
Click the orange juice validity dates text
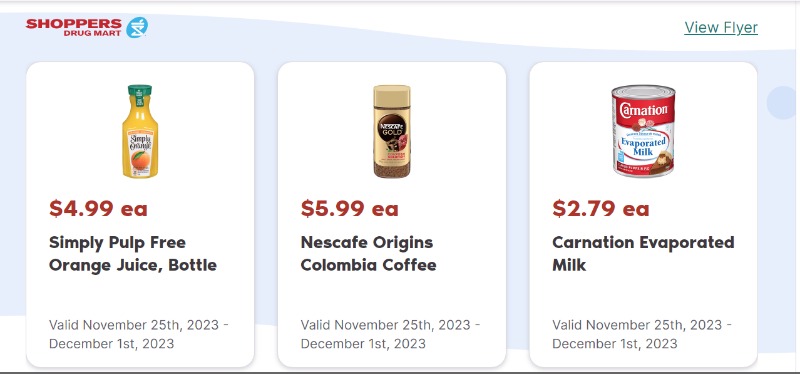(x=139, y=334)
